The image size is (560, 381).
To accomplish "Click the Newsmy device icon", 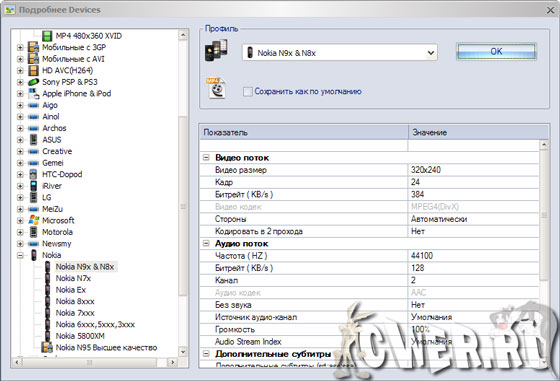I will point(34,244).
